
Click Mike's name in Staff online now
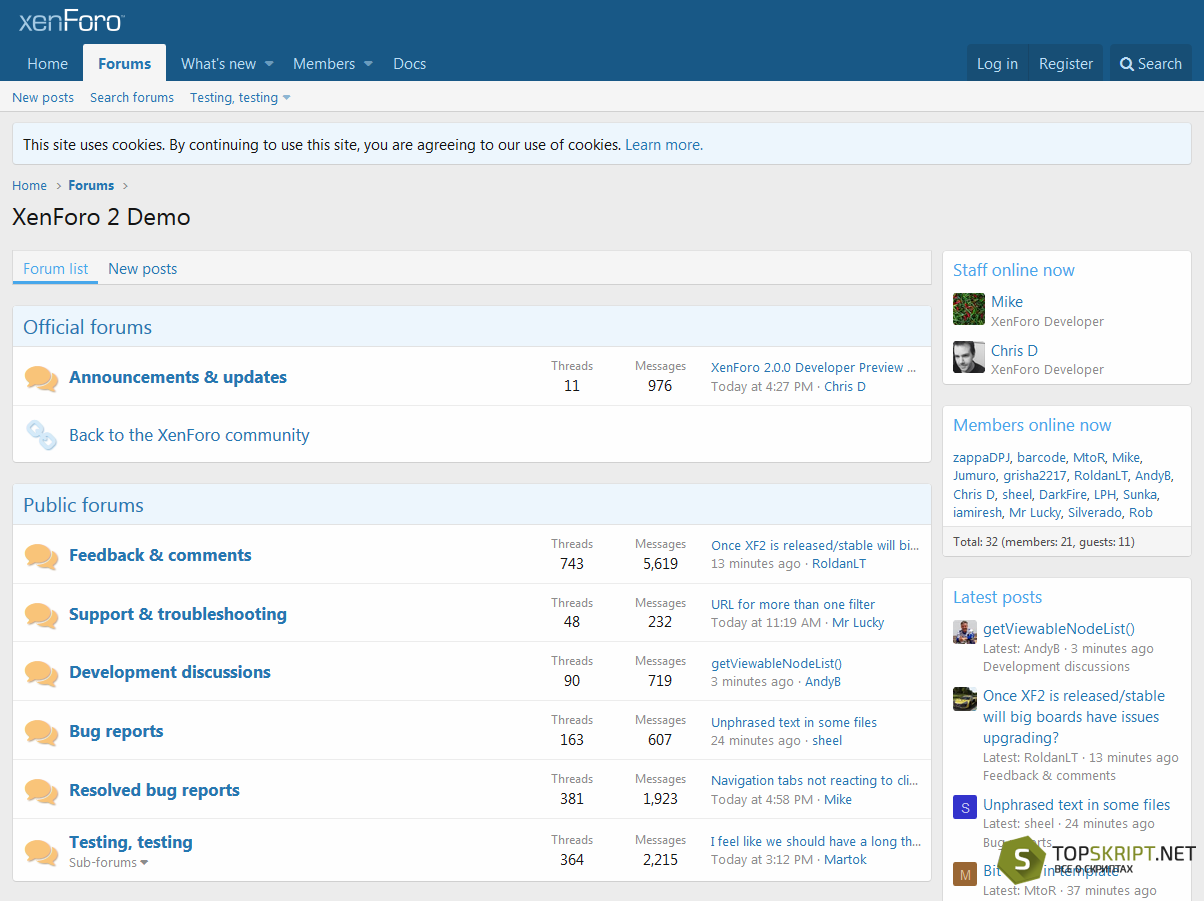[1007, 302]
